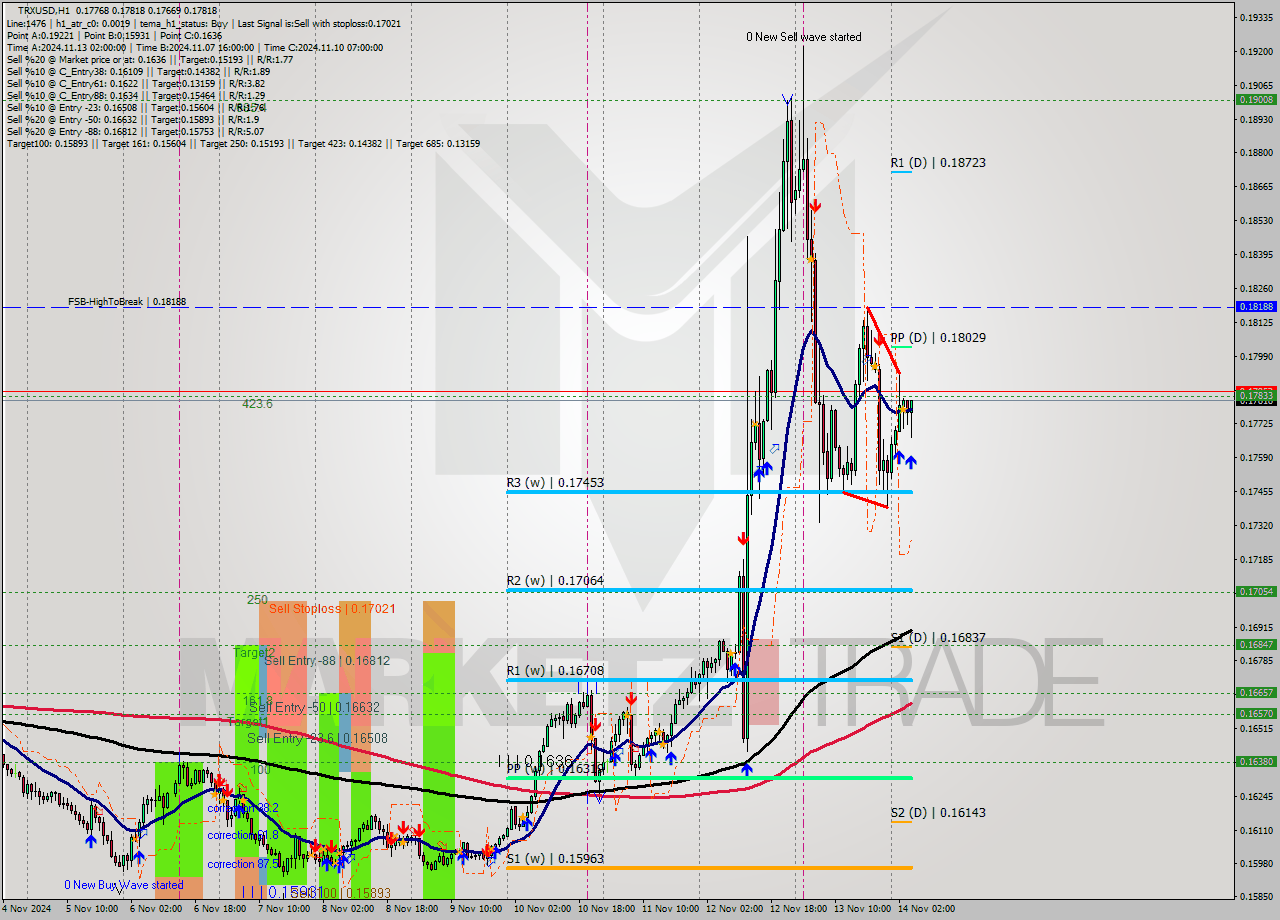The image size is (1280, 920).
Task: Select the R2 (w) | 0.17064 label
Action: 555,581
